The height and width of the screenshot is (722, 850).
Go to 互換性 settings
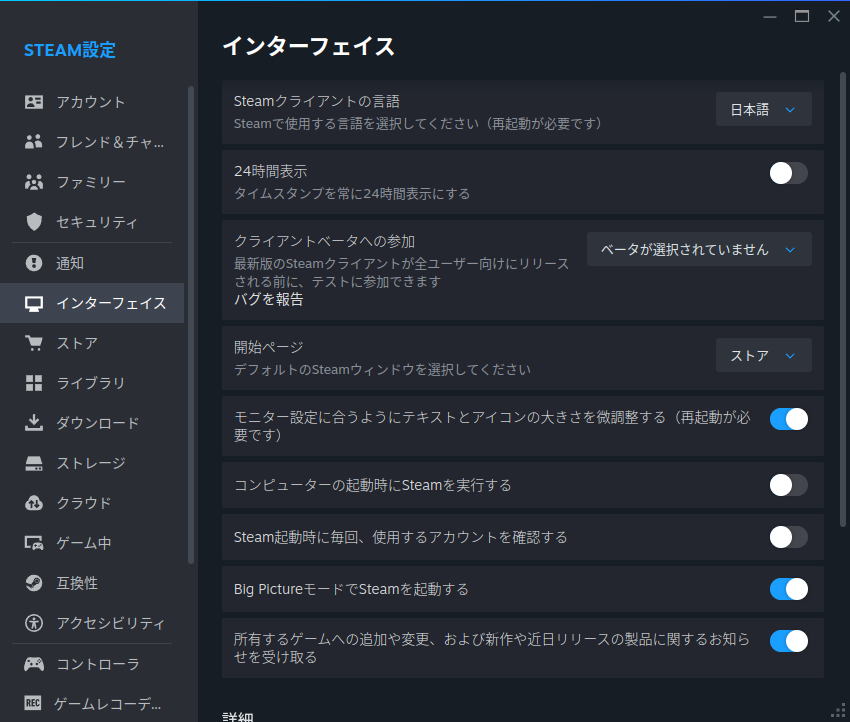click(x=92, y=583)
